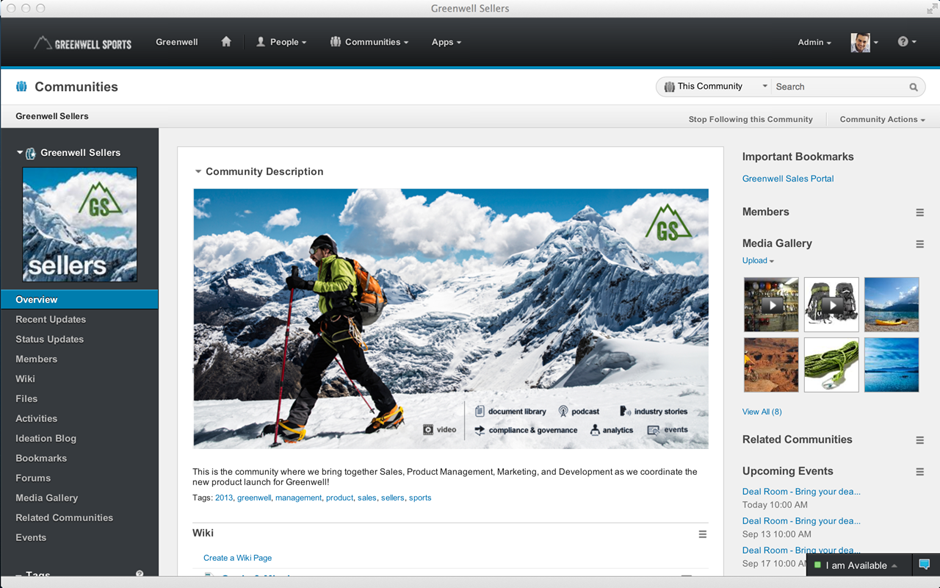This screenshot has height=588, width=940.
Task: Expand the Community Actions dropdown
Action: coord(881,119)
